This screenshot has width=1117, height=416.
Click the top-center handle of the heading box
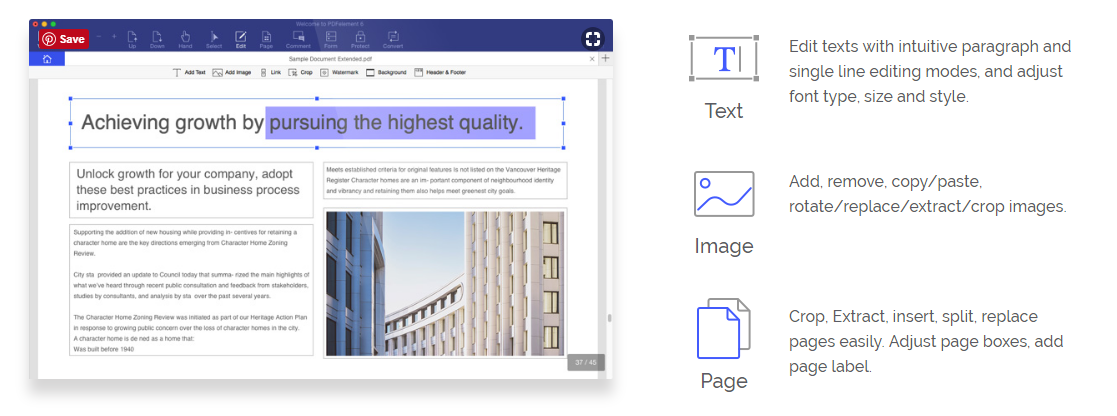point(317,99)
